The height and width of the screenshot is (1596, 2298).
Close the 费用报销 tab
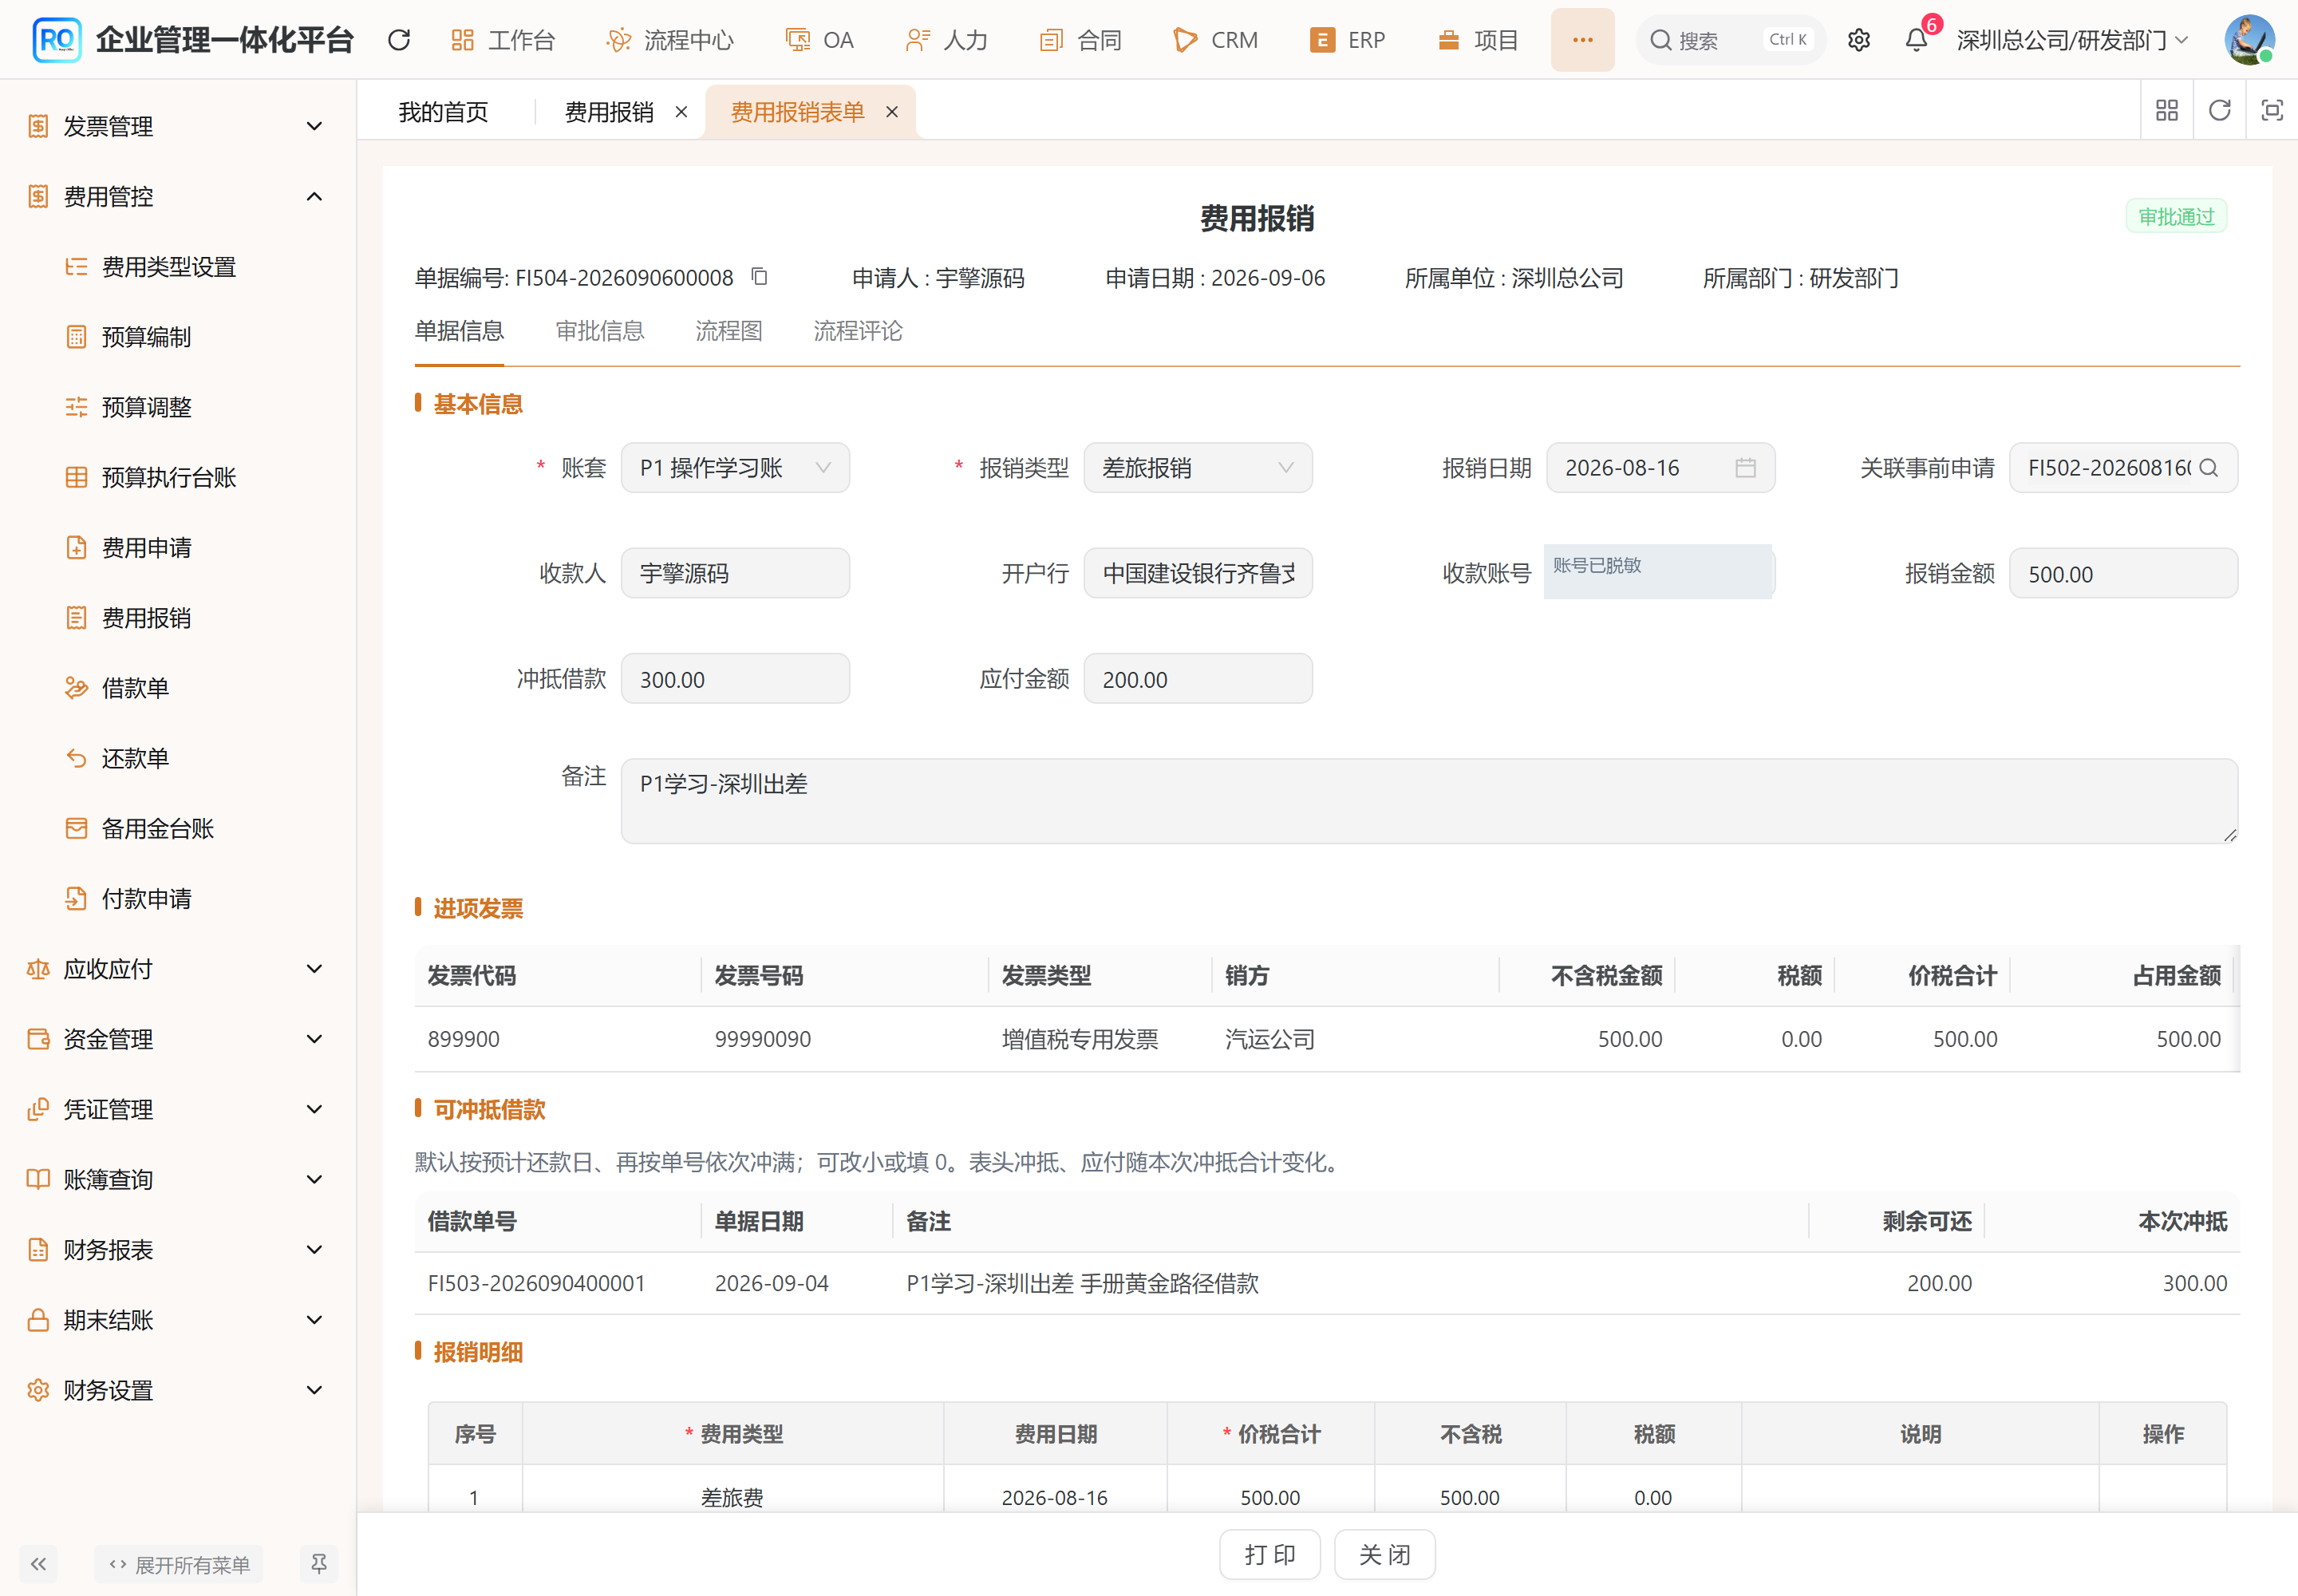pos(681,112)
